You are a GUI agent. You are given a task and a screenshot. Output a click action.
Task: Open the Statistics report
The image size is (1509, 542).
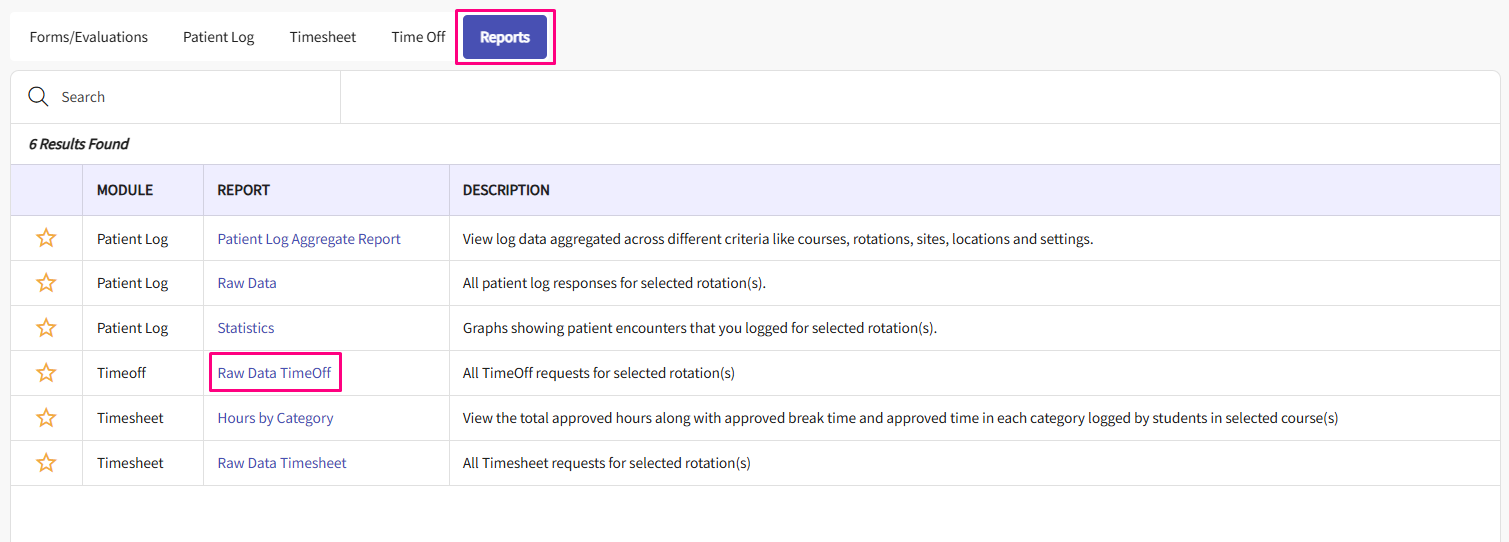[x=246, y=328]
